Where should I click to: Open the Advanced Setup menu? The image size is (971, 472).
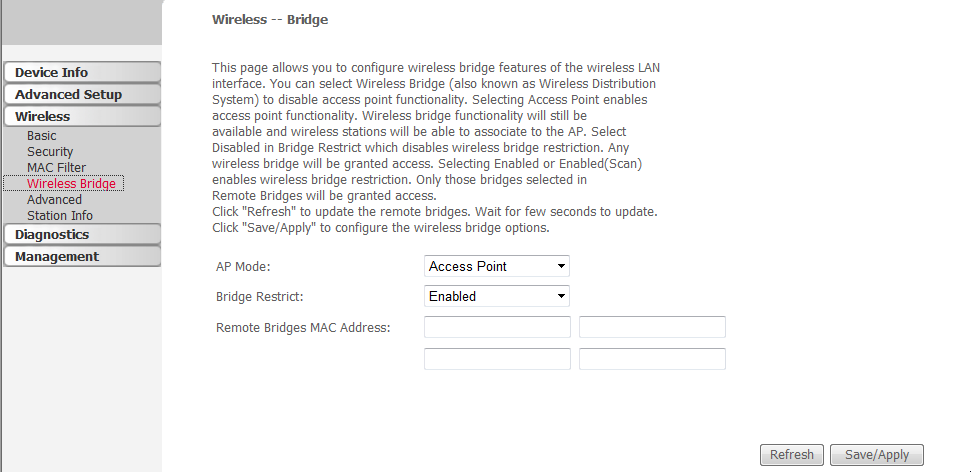coord(82,94)
